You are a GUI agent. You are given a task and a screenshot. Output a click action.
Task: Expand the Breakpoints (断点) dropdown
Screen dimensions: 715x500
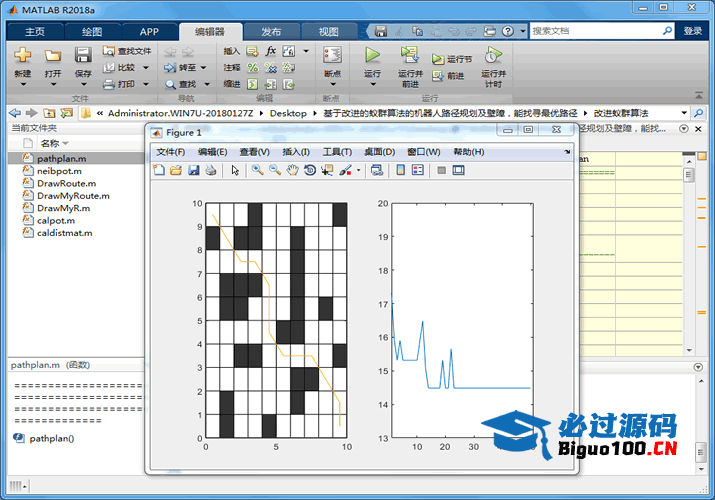click(332, 74)
